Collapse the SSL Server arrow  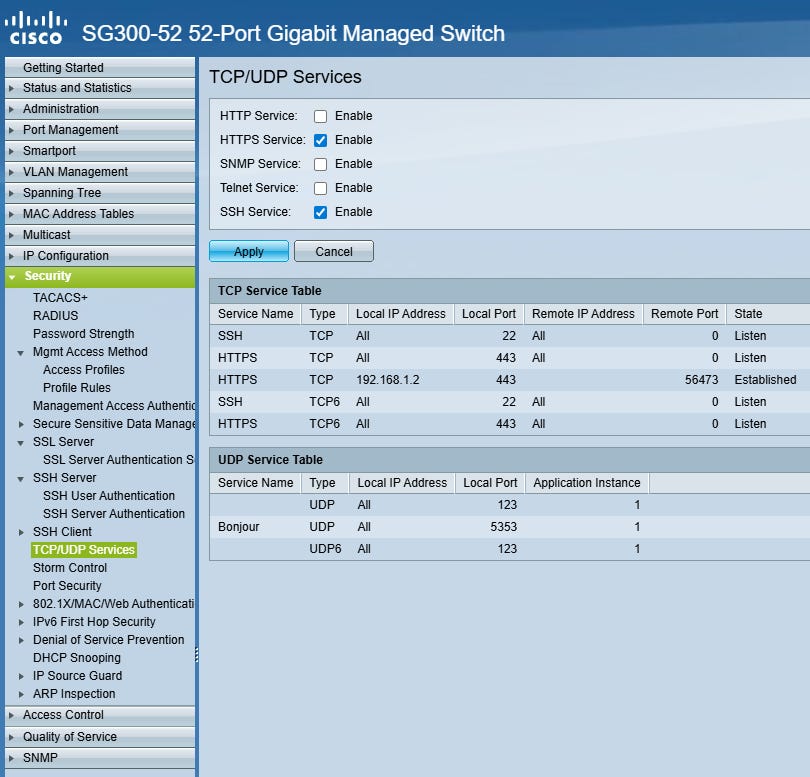coord(21,443)
